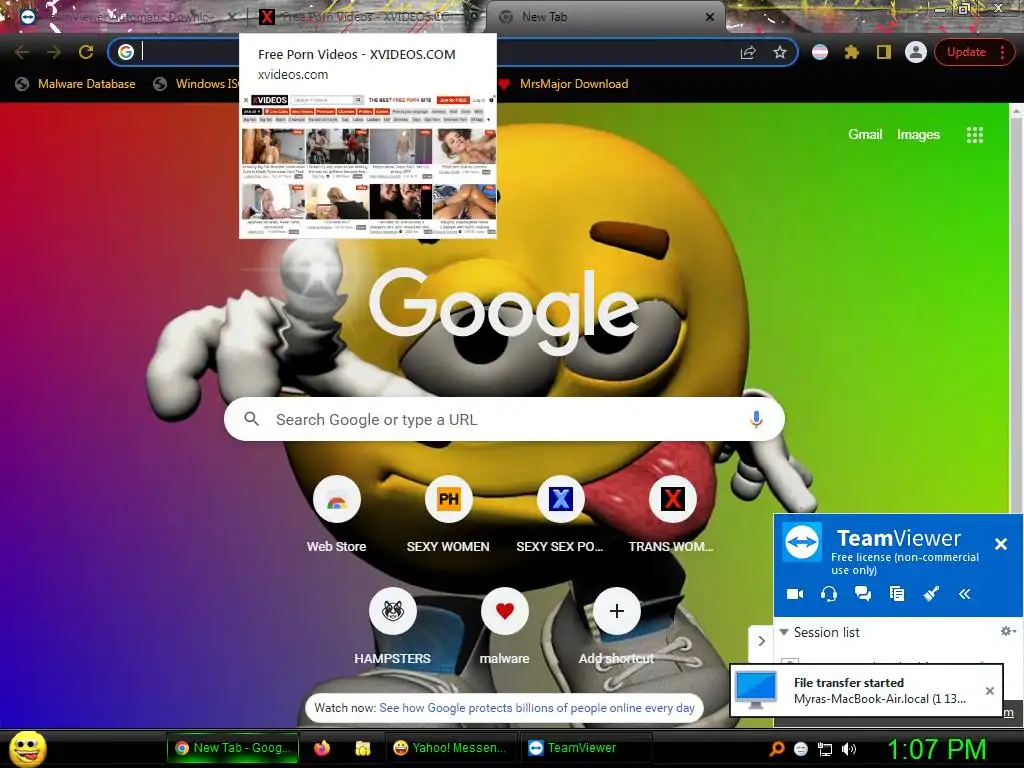Click the browser forward arrow
The image size is (1024, 768).
point(54,52)
